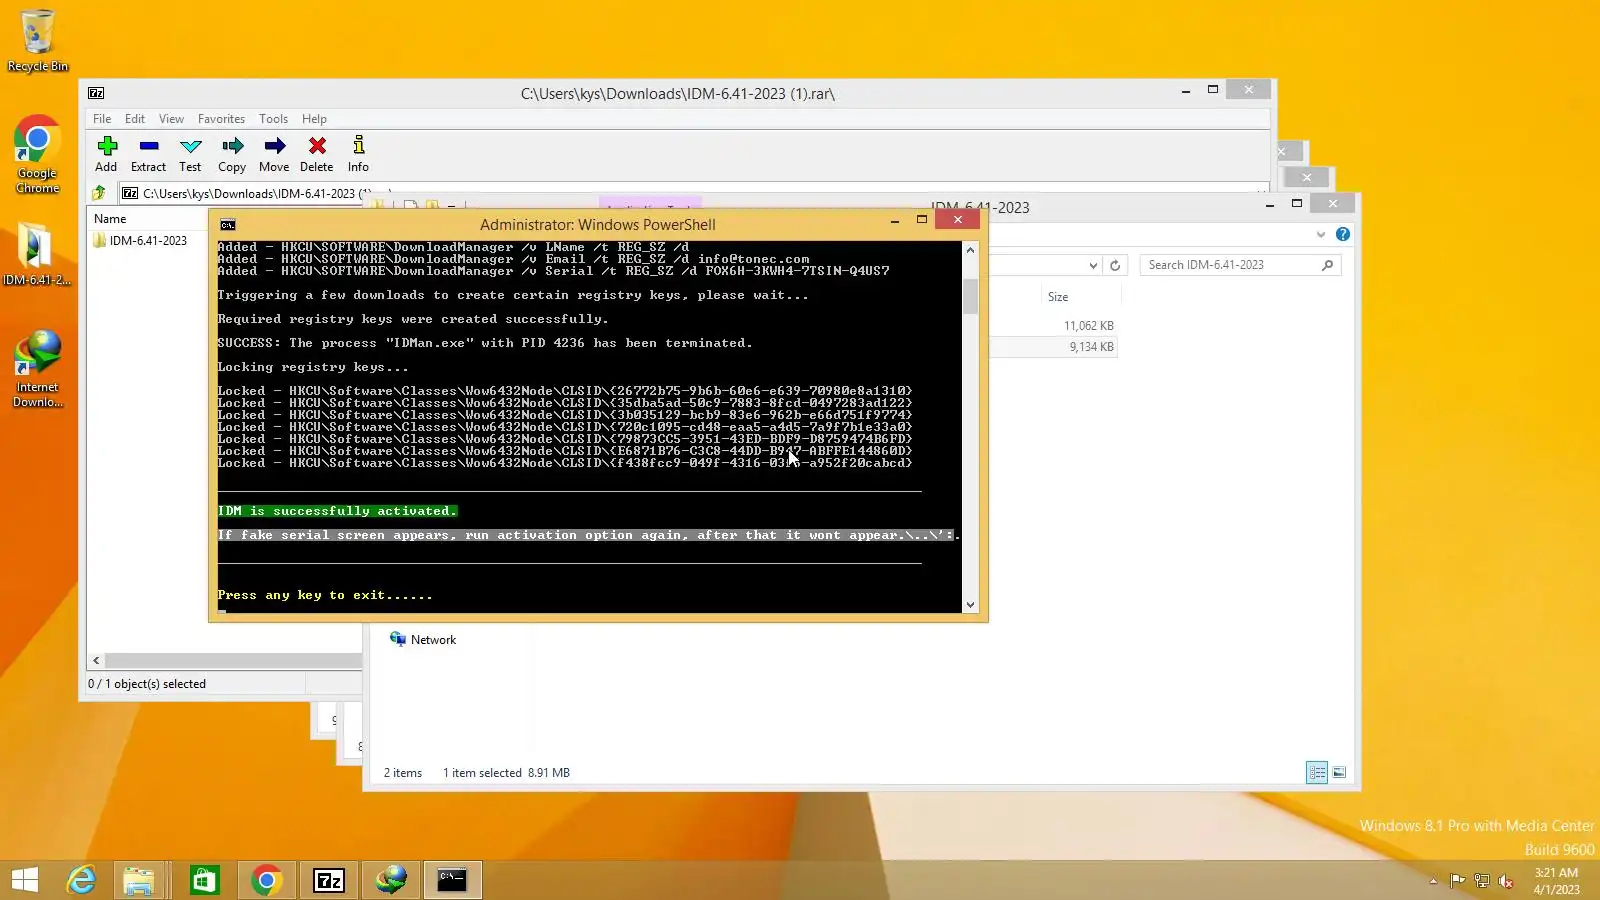Click the PowerShell scrollbar down arrow
Screen dimensions: 1600x900
pos(970,605)
